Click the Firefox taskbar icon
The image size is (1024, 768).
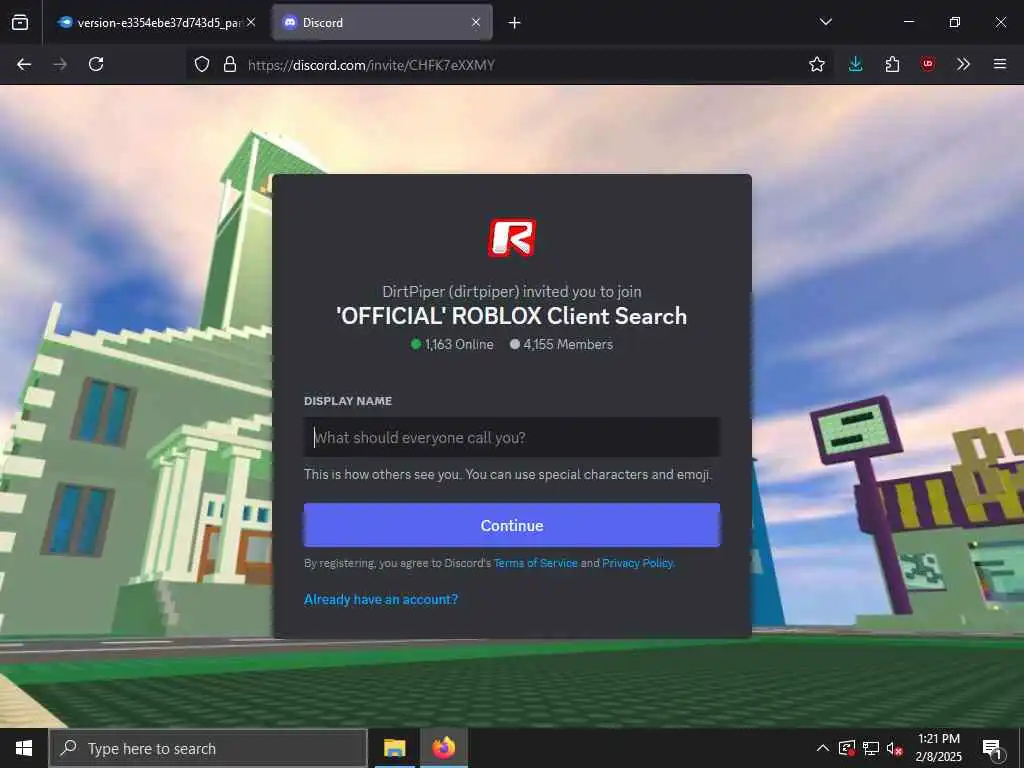[443, 748]
